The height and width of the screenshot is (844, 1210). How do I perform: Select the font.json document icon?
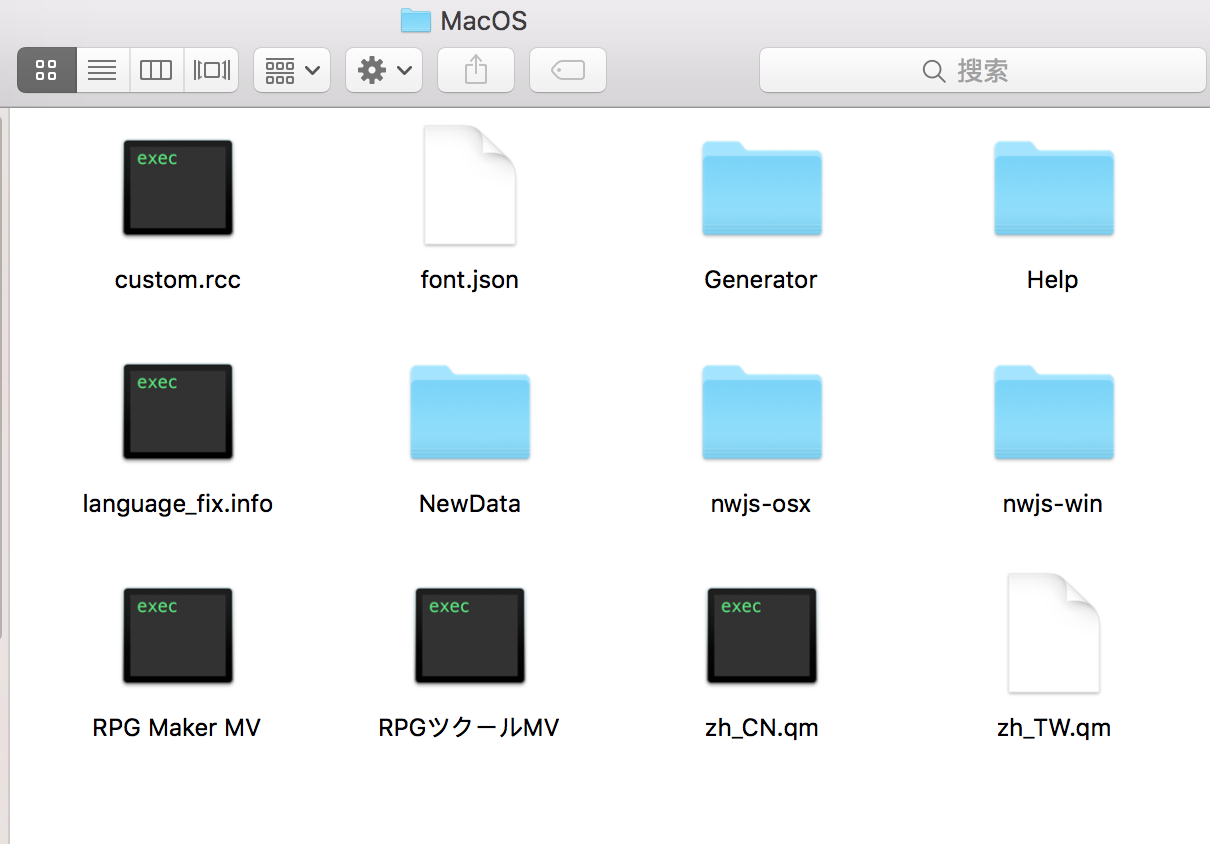(x=470, y=185)
